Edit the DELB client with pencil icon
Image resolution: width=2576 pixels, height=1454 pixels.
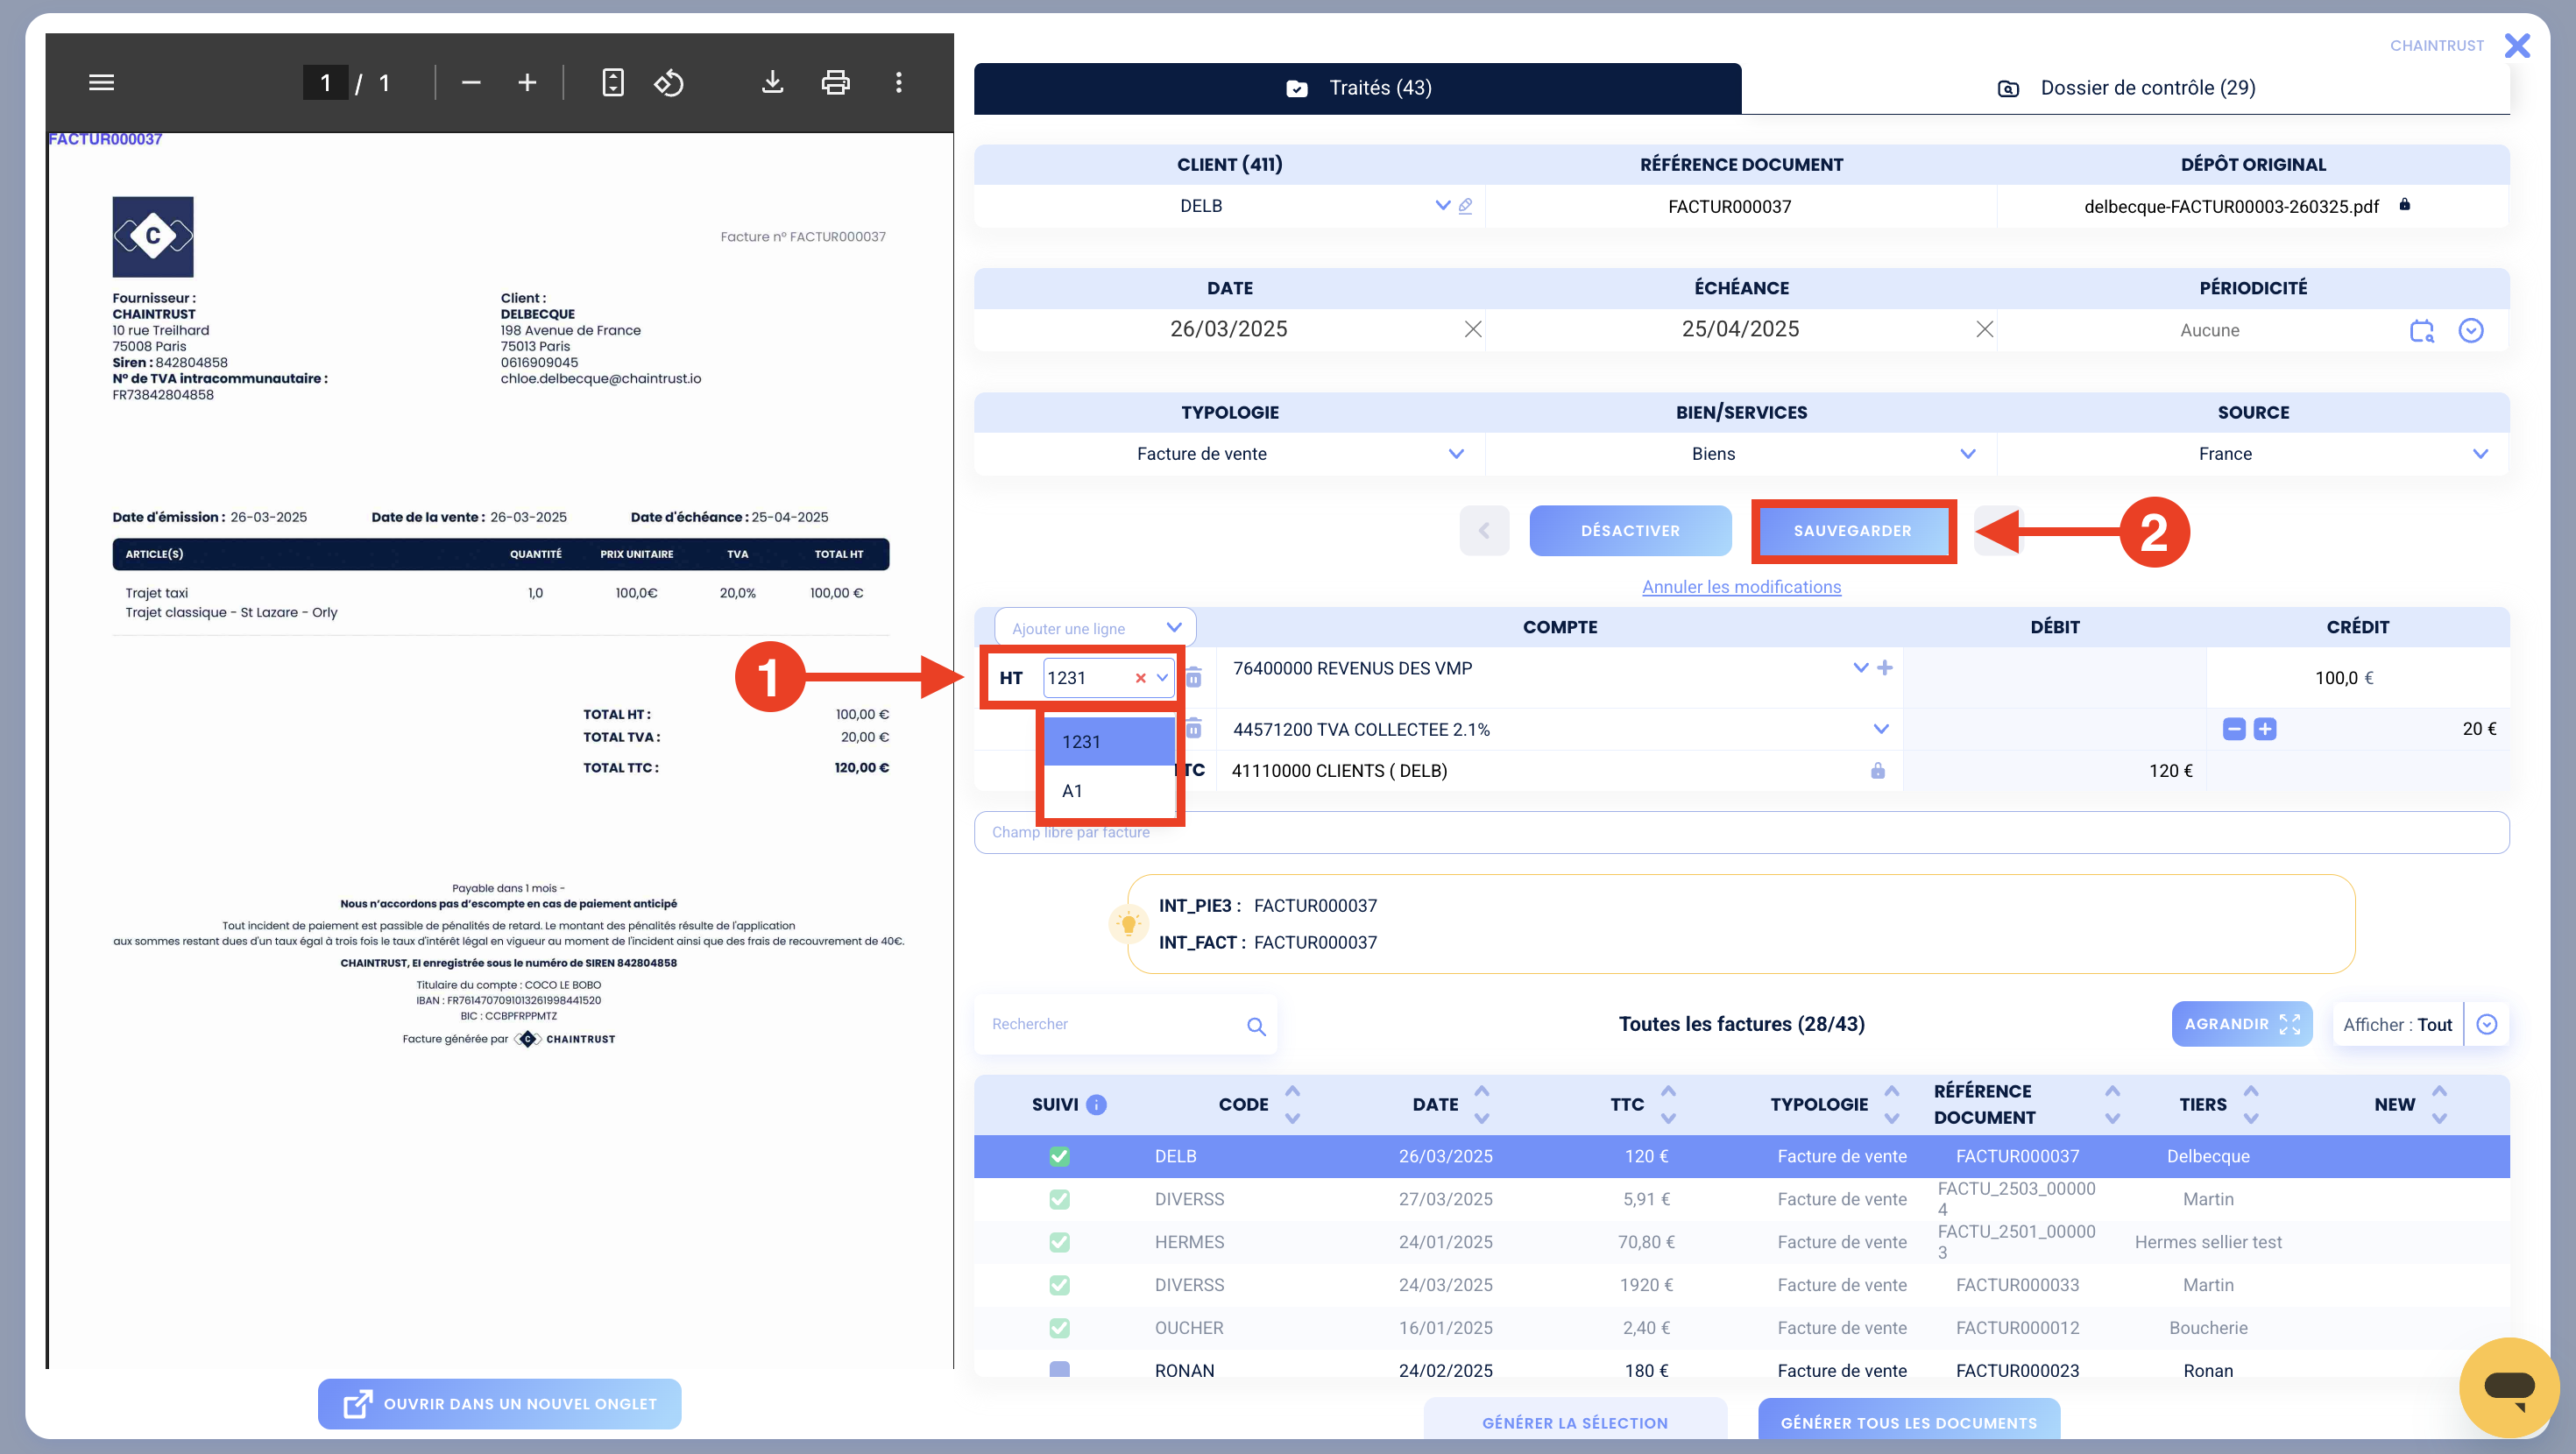point(1465,206)
